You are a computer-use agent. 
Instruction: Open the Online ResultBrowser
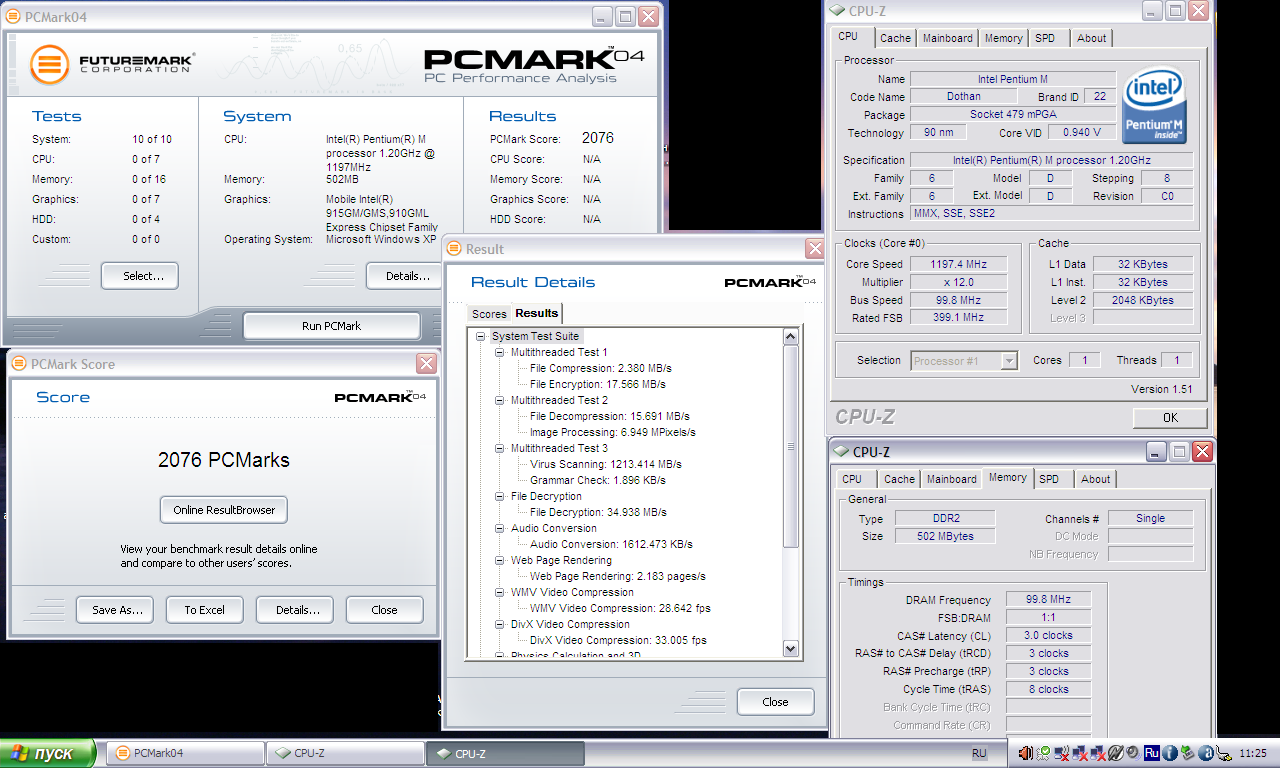[224, 510]
